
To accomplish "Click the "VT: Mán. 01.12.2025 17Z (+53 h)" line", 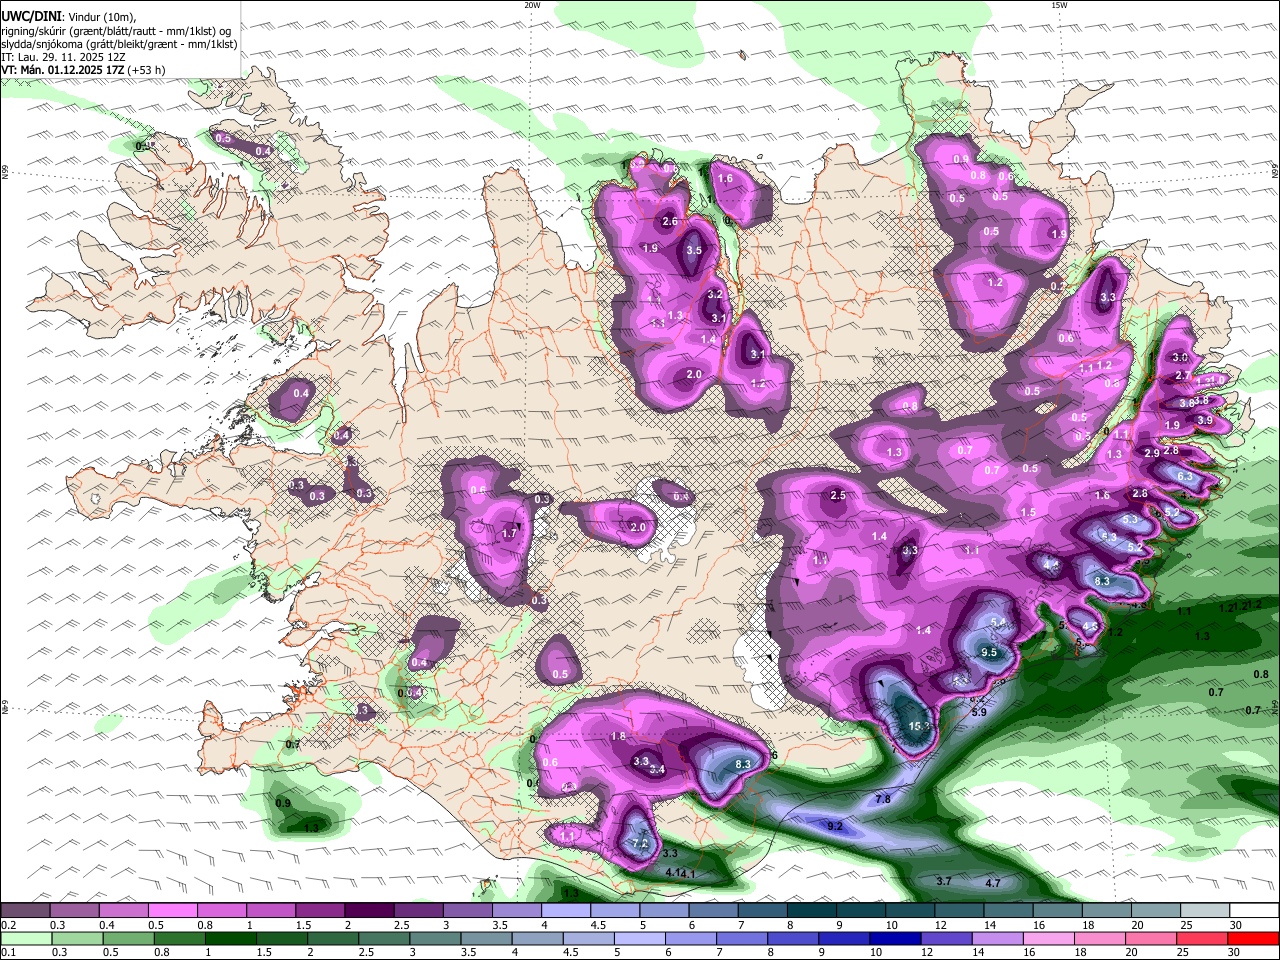I will (x=83, y=70).
